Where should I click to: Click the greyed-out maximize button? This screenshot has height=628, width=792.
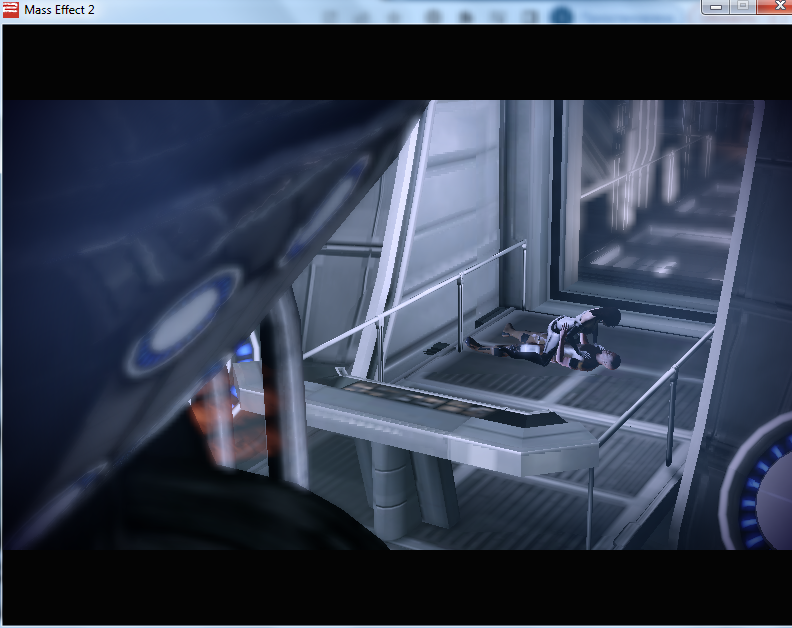[742, 6]
